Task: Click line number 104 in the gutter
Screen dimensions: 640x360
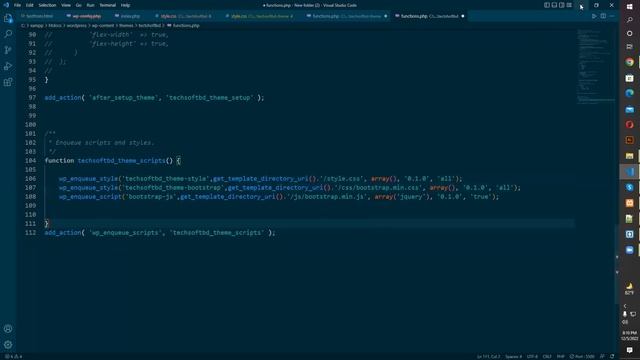Action: [31, 161]
